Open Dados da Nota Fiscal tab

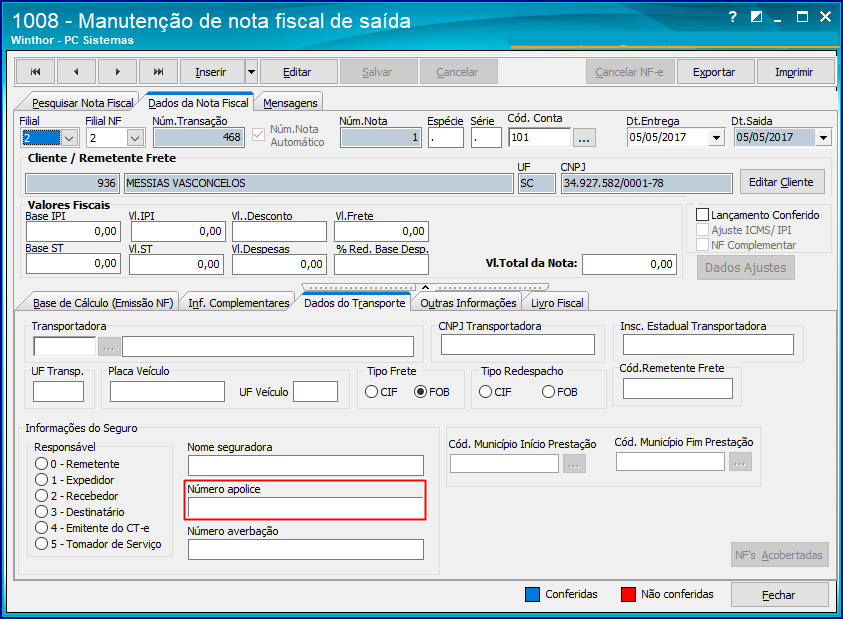pyautogui.click(x=198, y=103)
